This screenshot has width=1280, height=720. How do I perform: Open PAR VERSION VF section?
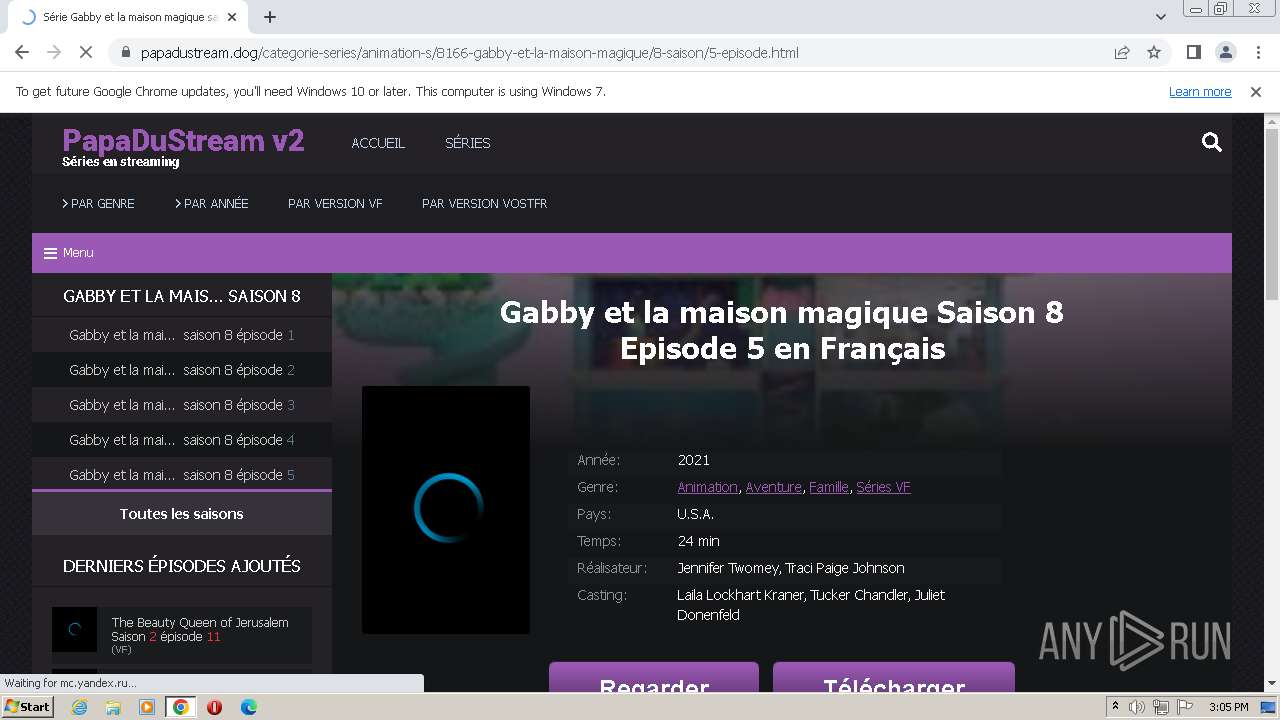point(335,203)
